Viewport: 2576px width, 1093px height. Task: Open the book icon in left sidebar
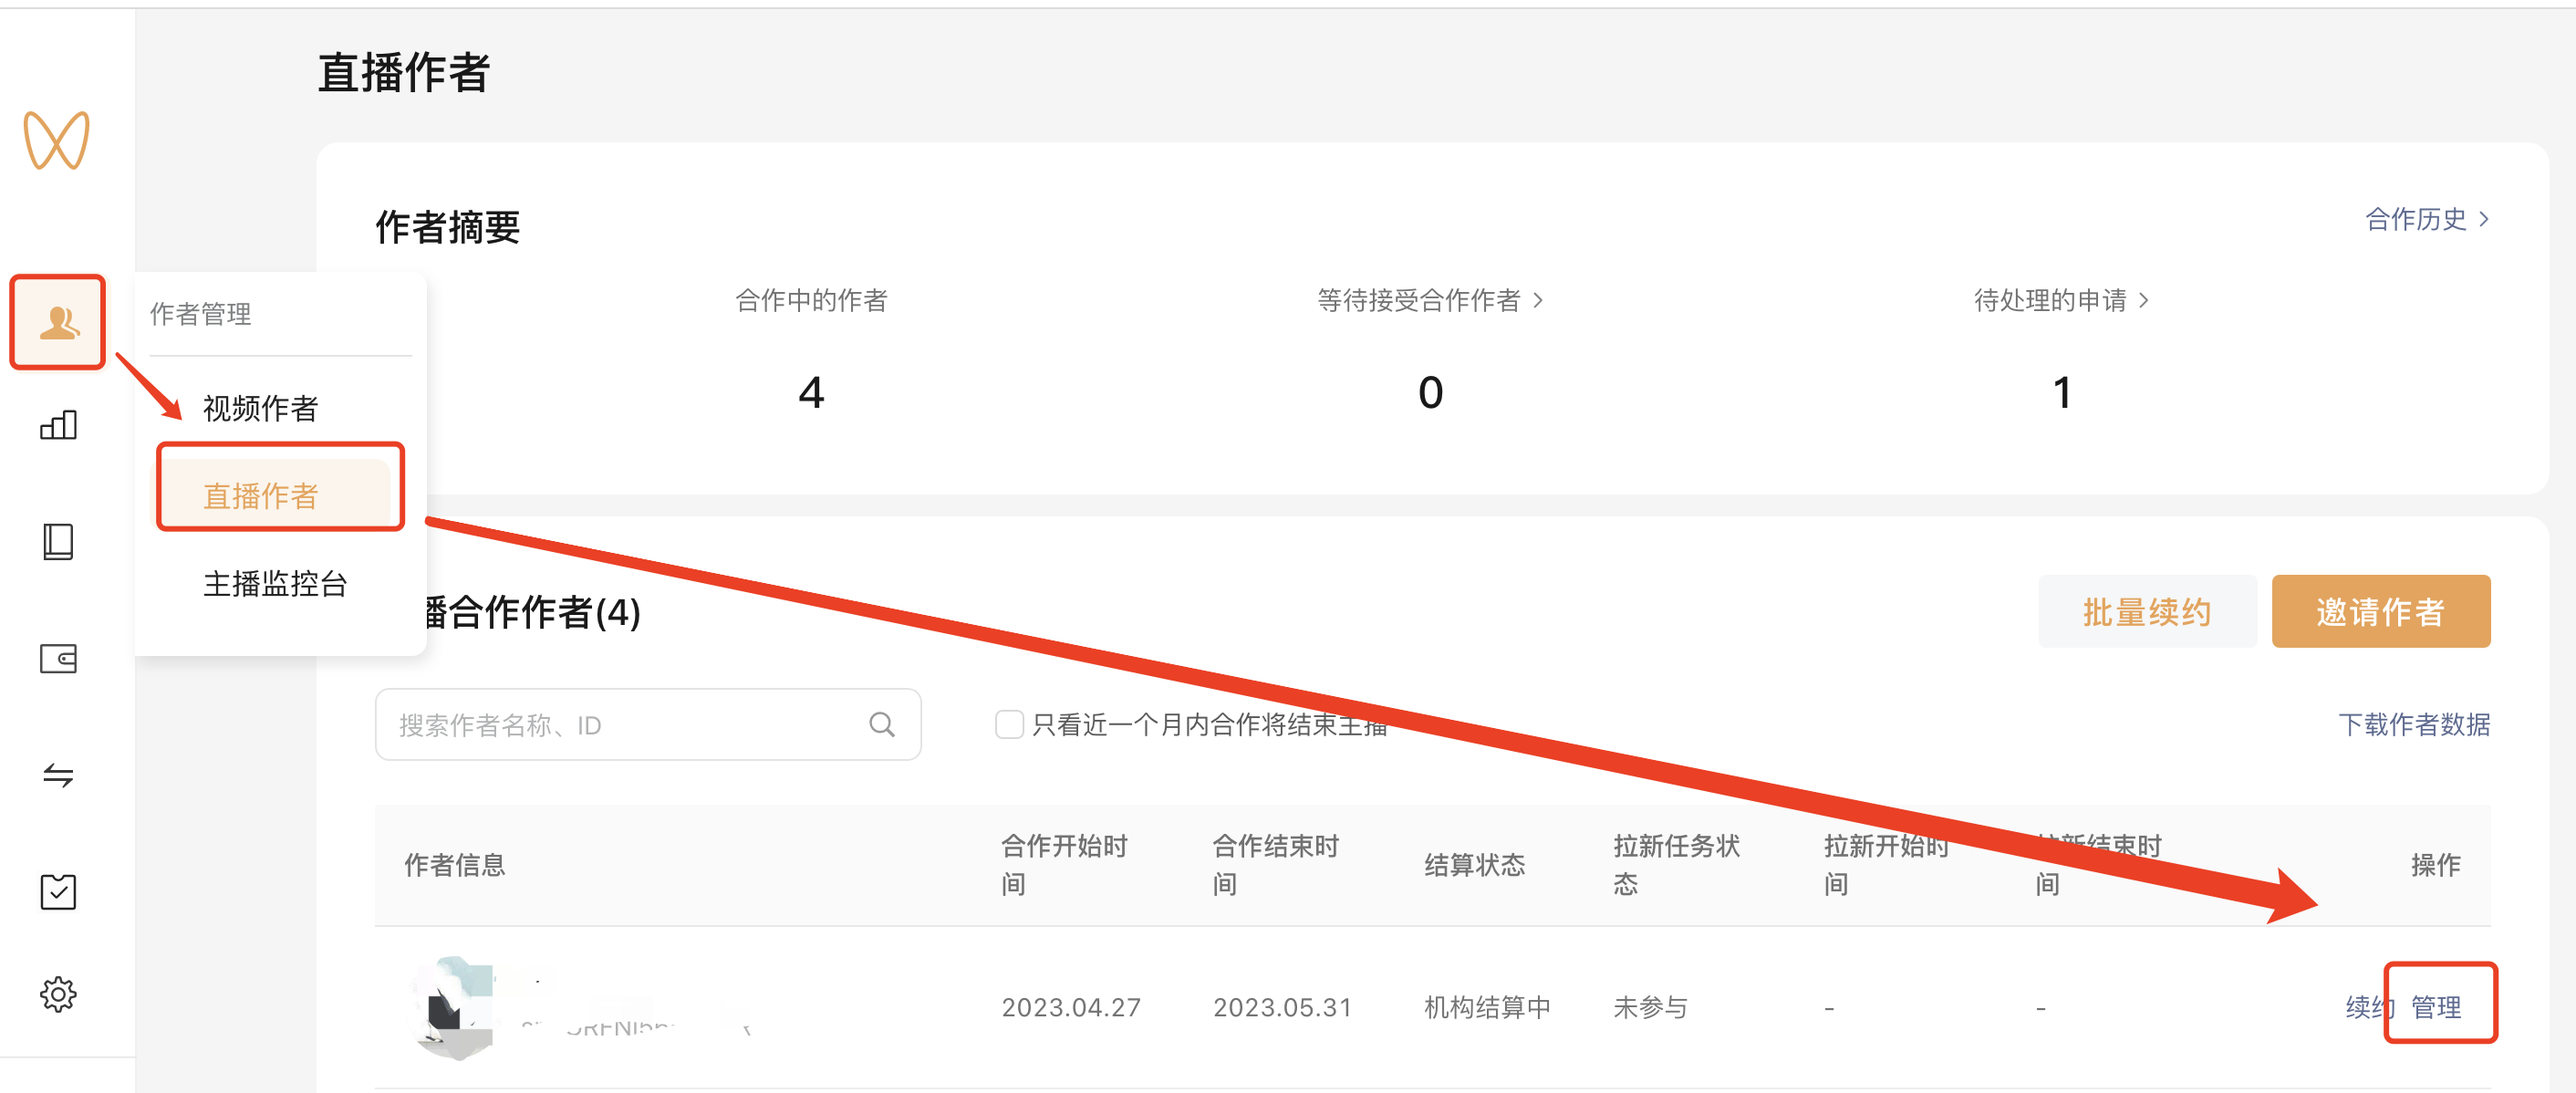(58, 542)
